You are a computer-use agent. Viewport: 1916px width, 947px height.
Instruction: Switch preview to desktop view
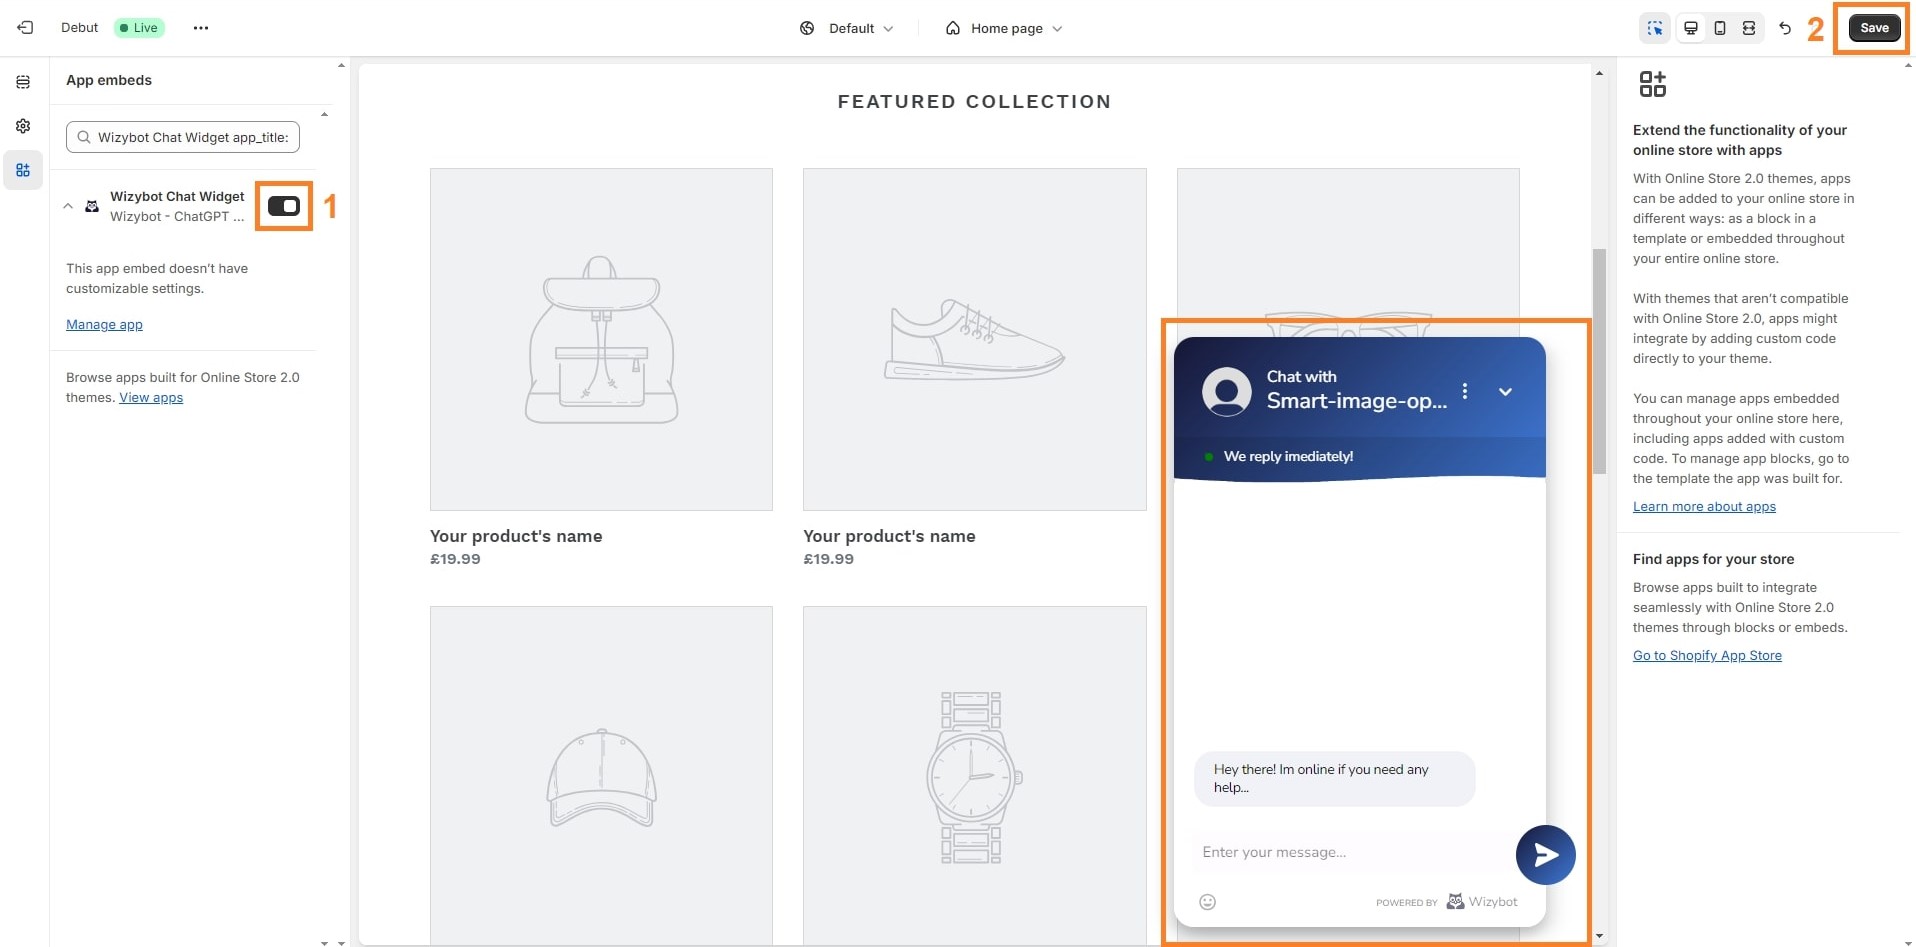tap(1690, 28)
